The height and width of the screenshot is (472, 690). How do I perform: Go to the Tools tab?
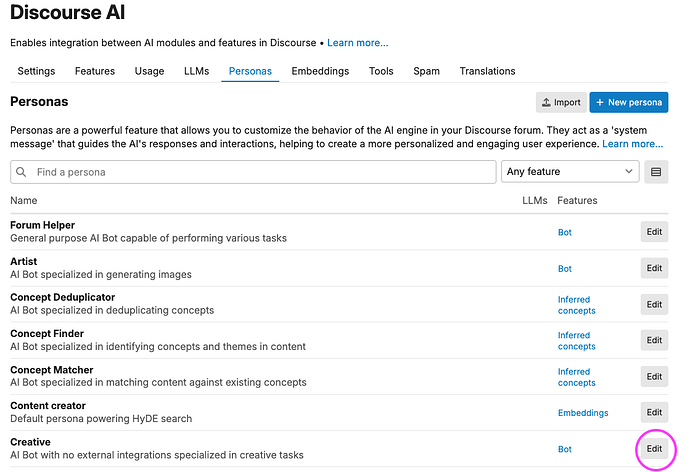click(381, 71)
